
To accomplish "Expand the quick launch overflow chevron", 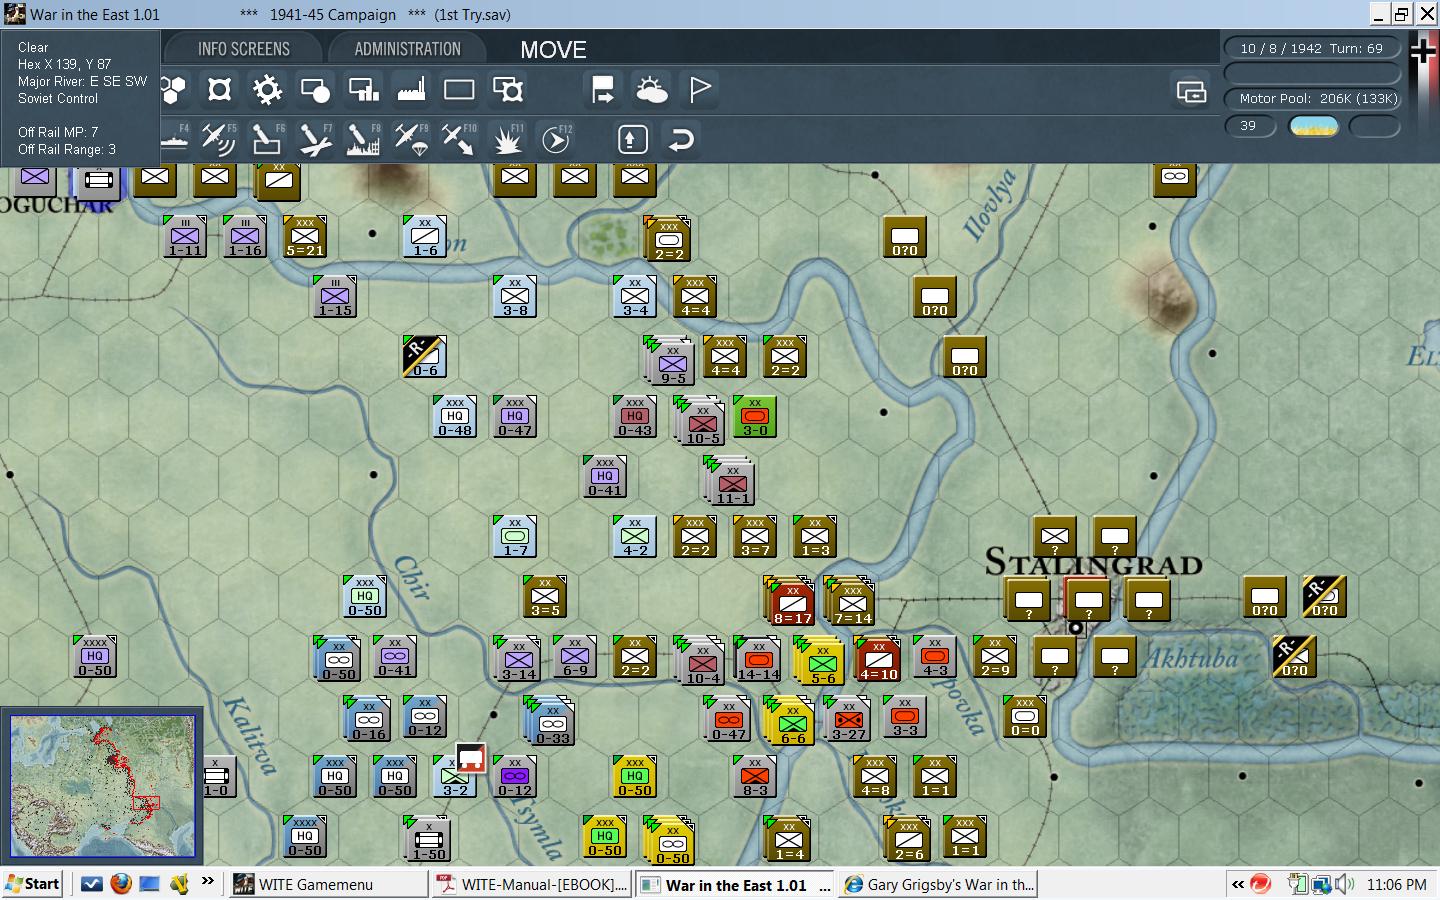I will (208, 882).
